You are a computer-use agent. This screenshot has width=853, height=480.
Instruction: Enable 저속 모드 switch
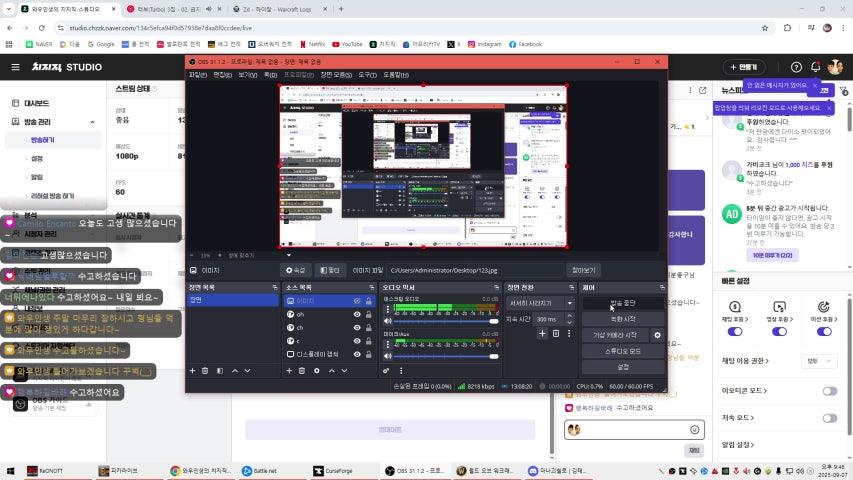click(x=830, y=418)
